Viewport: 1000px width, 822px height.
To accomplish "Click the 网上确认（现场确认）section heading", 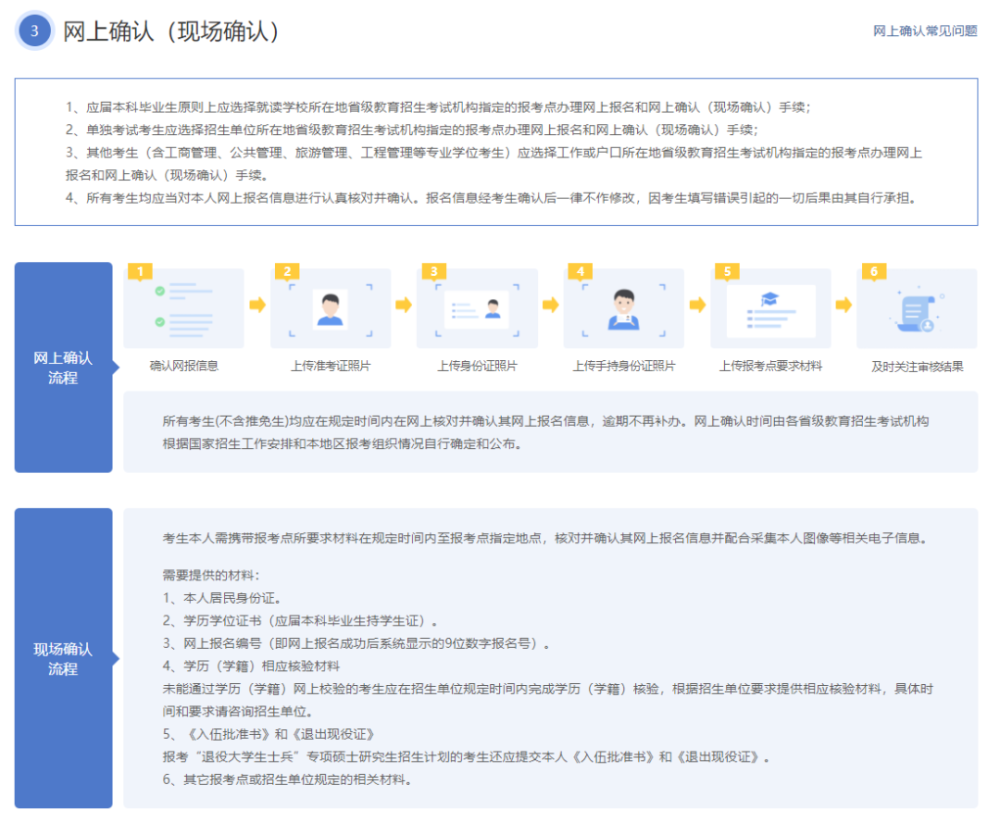I will coord(171,31).
